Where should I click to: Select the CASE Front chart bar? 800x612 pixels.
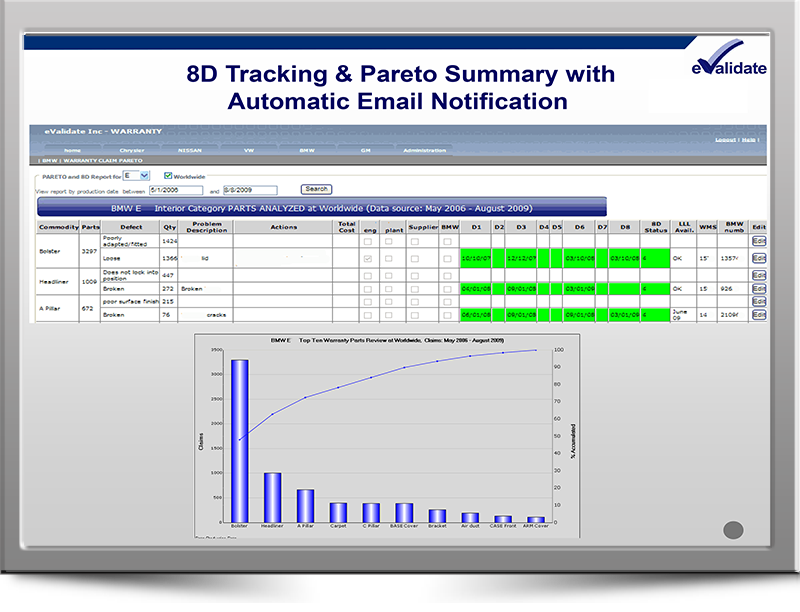[x=503, y=519]
